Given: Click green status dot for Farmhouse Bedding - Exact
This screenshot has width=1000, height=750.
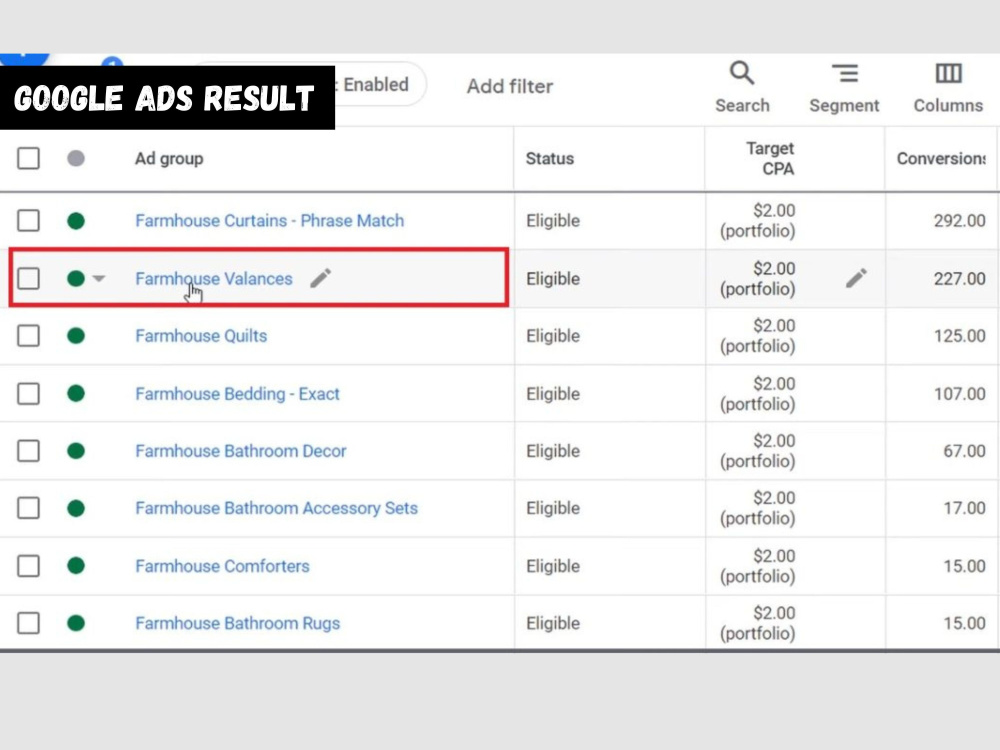Looking at the screenshot, I should coord(76,393).
